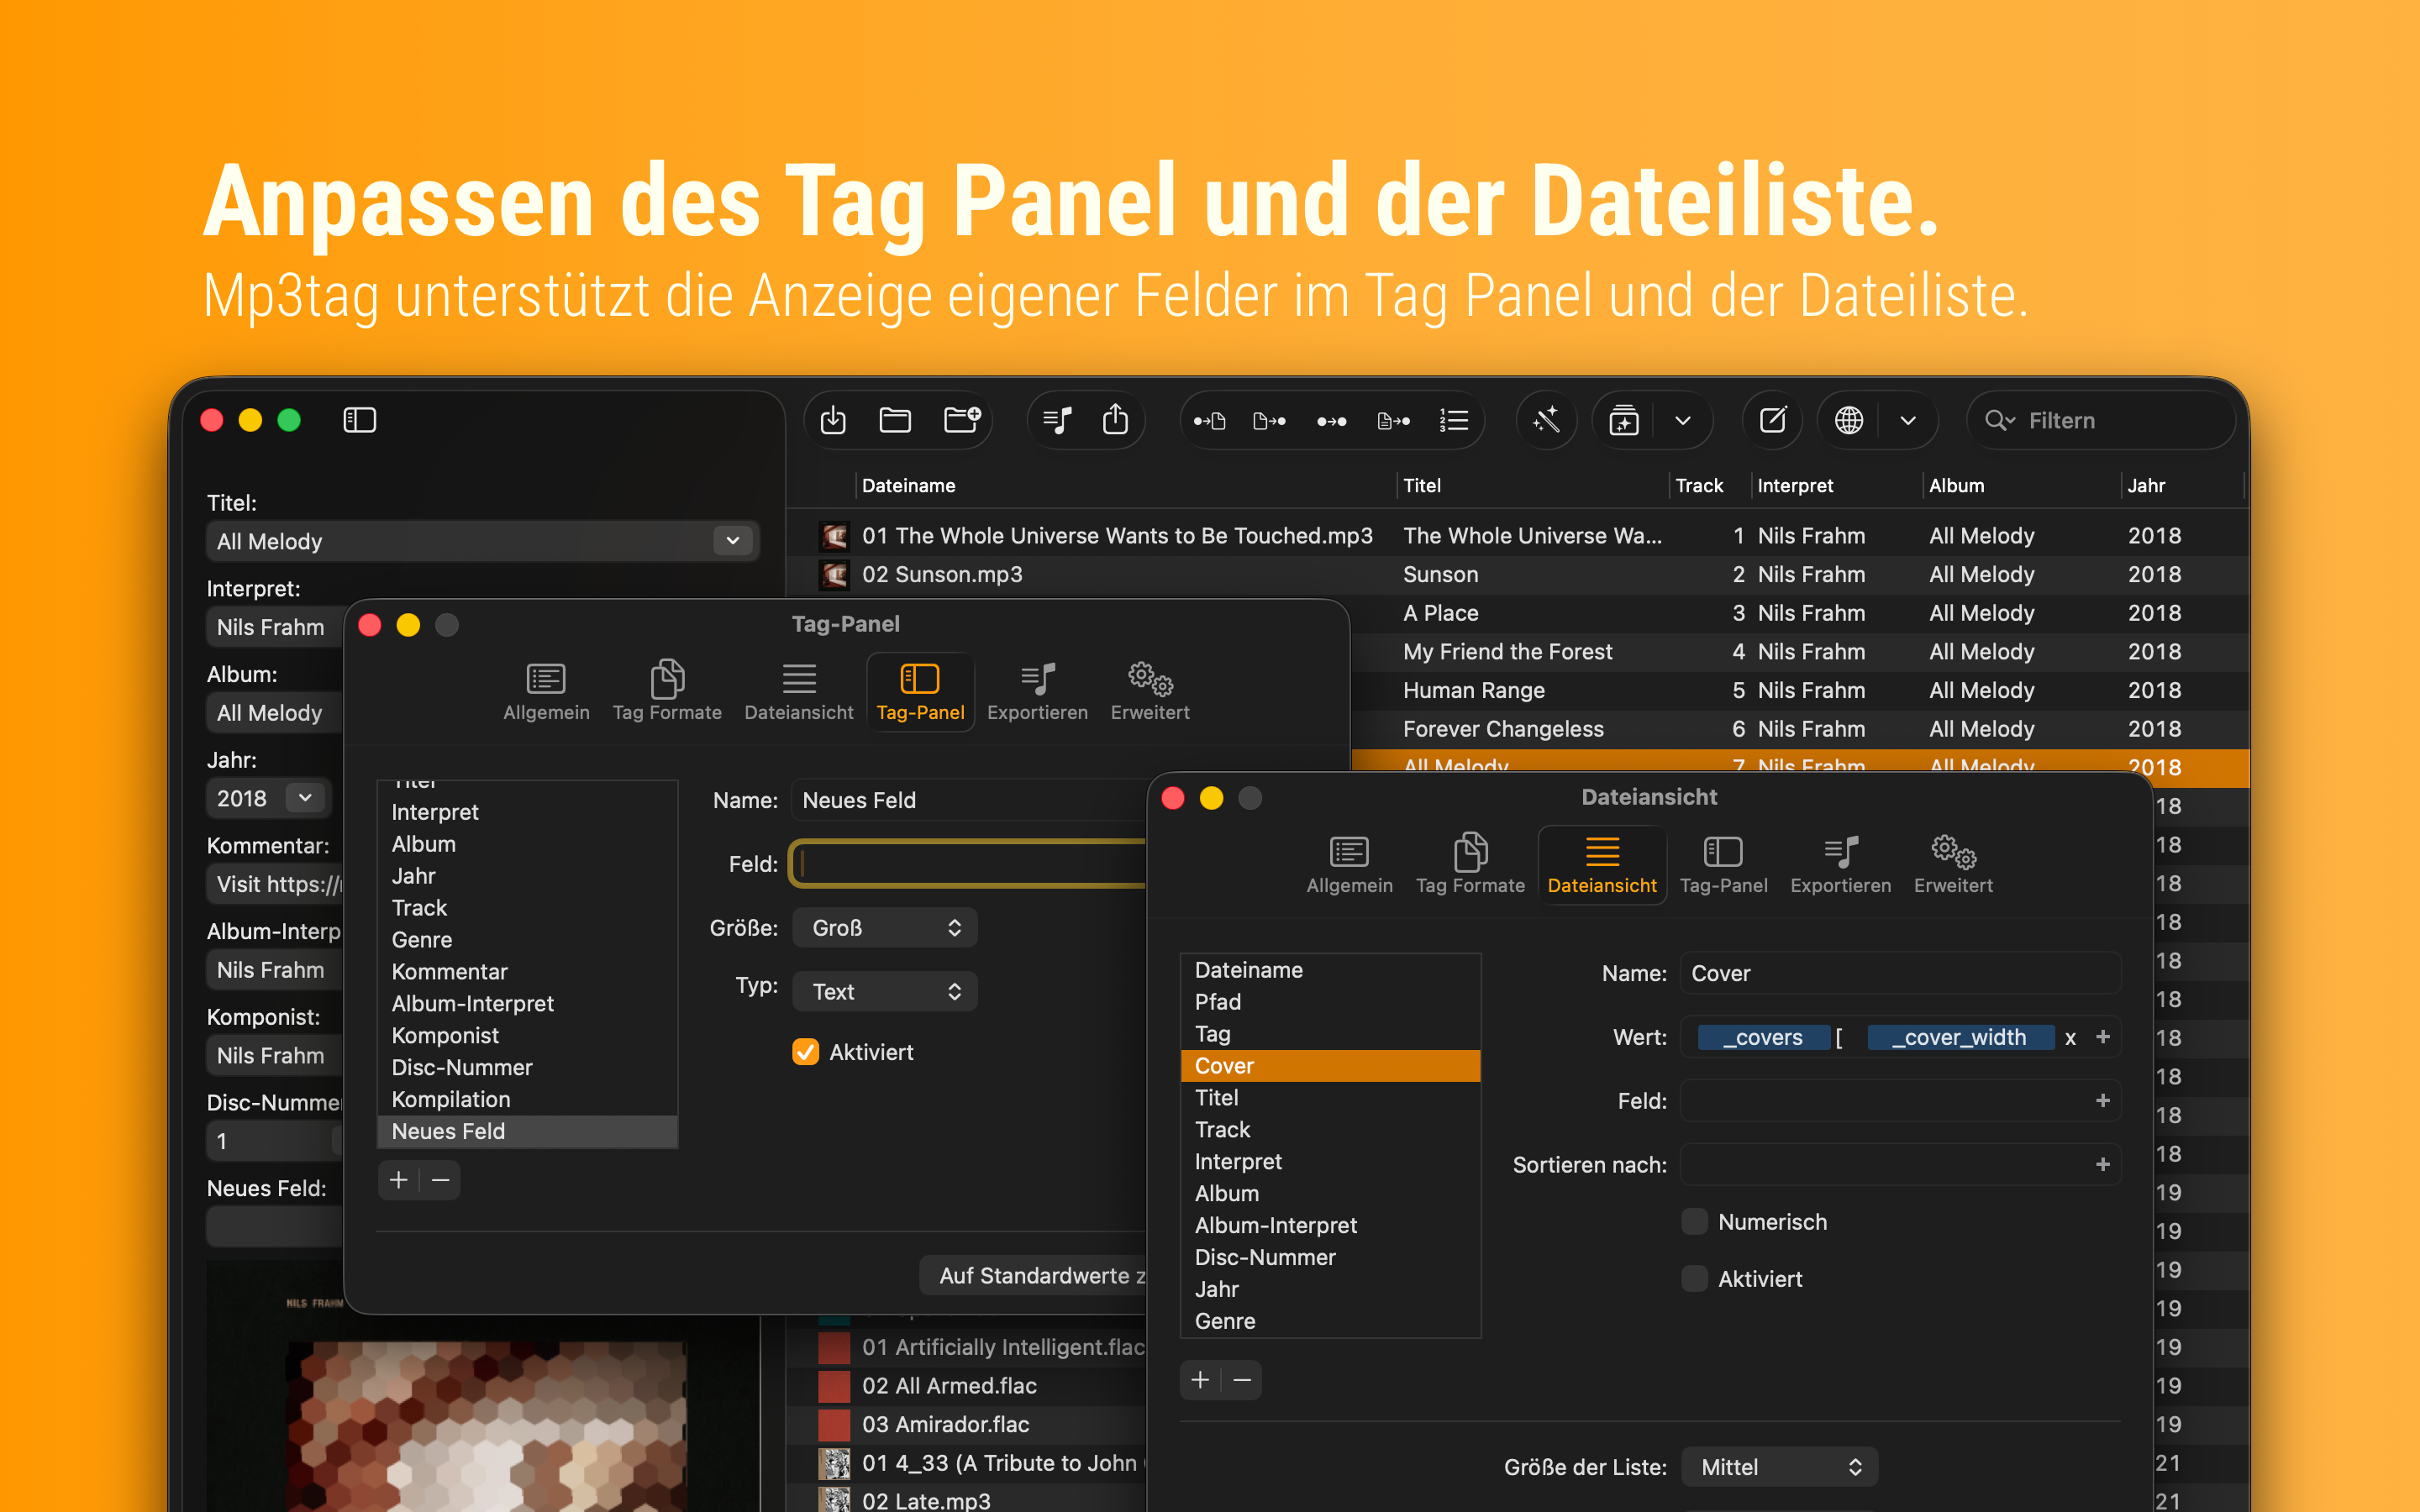This screenshot has height=1512, width=2420.
Task: Select Kommentar in Tag-Panel field list
Action: pyautogui.click(x=450, y=972)
